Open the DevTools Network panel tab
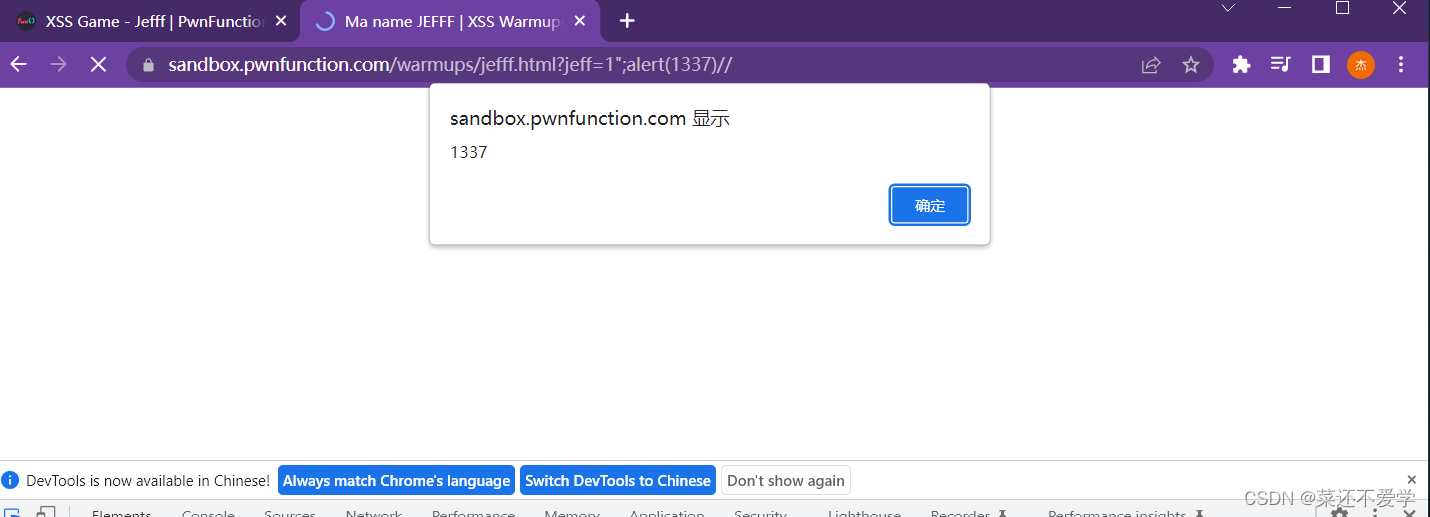Image resolution: width=1430 pixels, height=517 pixels. 374,512
